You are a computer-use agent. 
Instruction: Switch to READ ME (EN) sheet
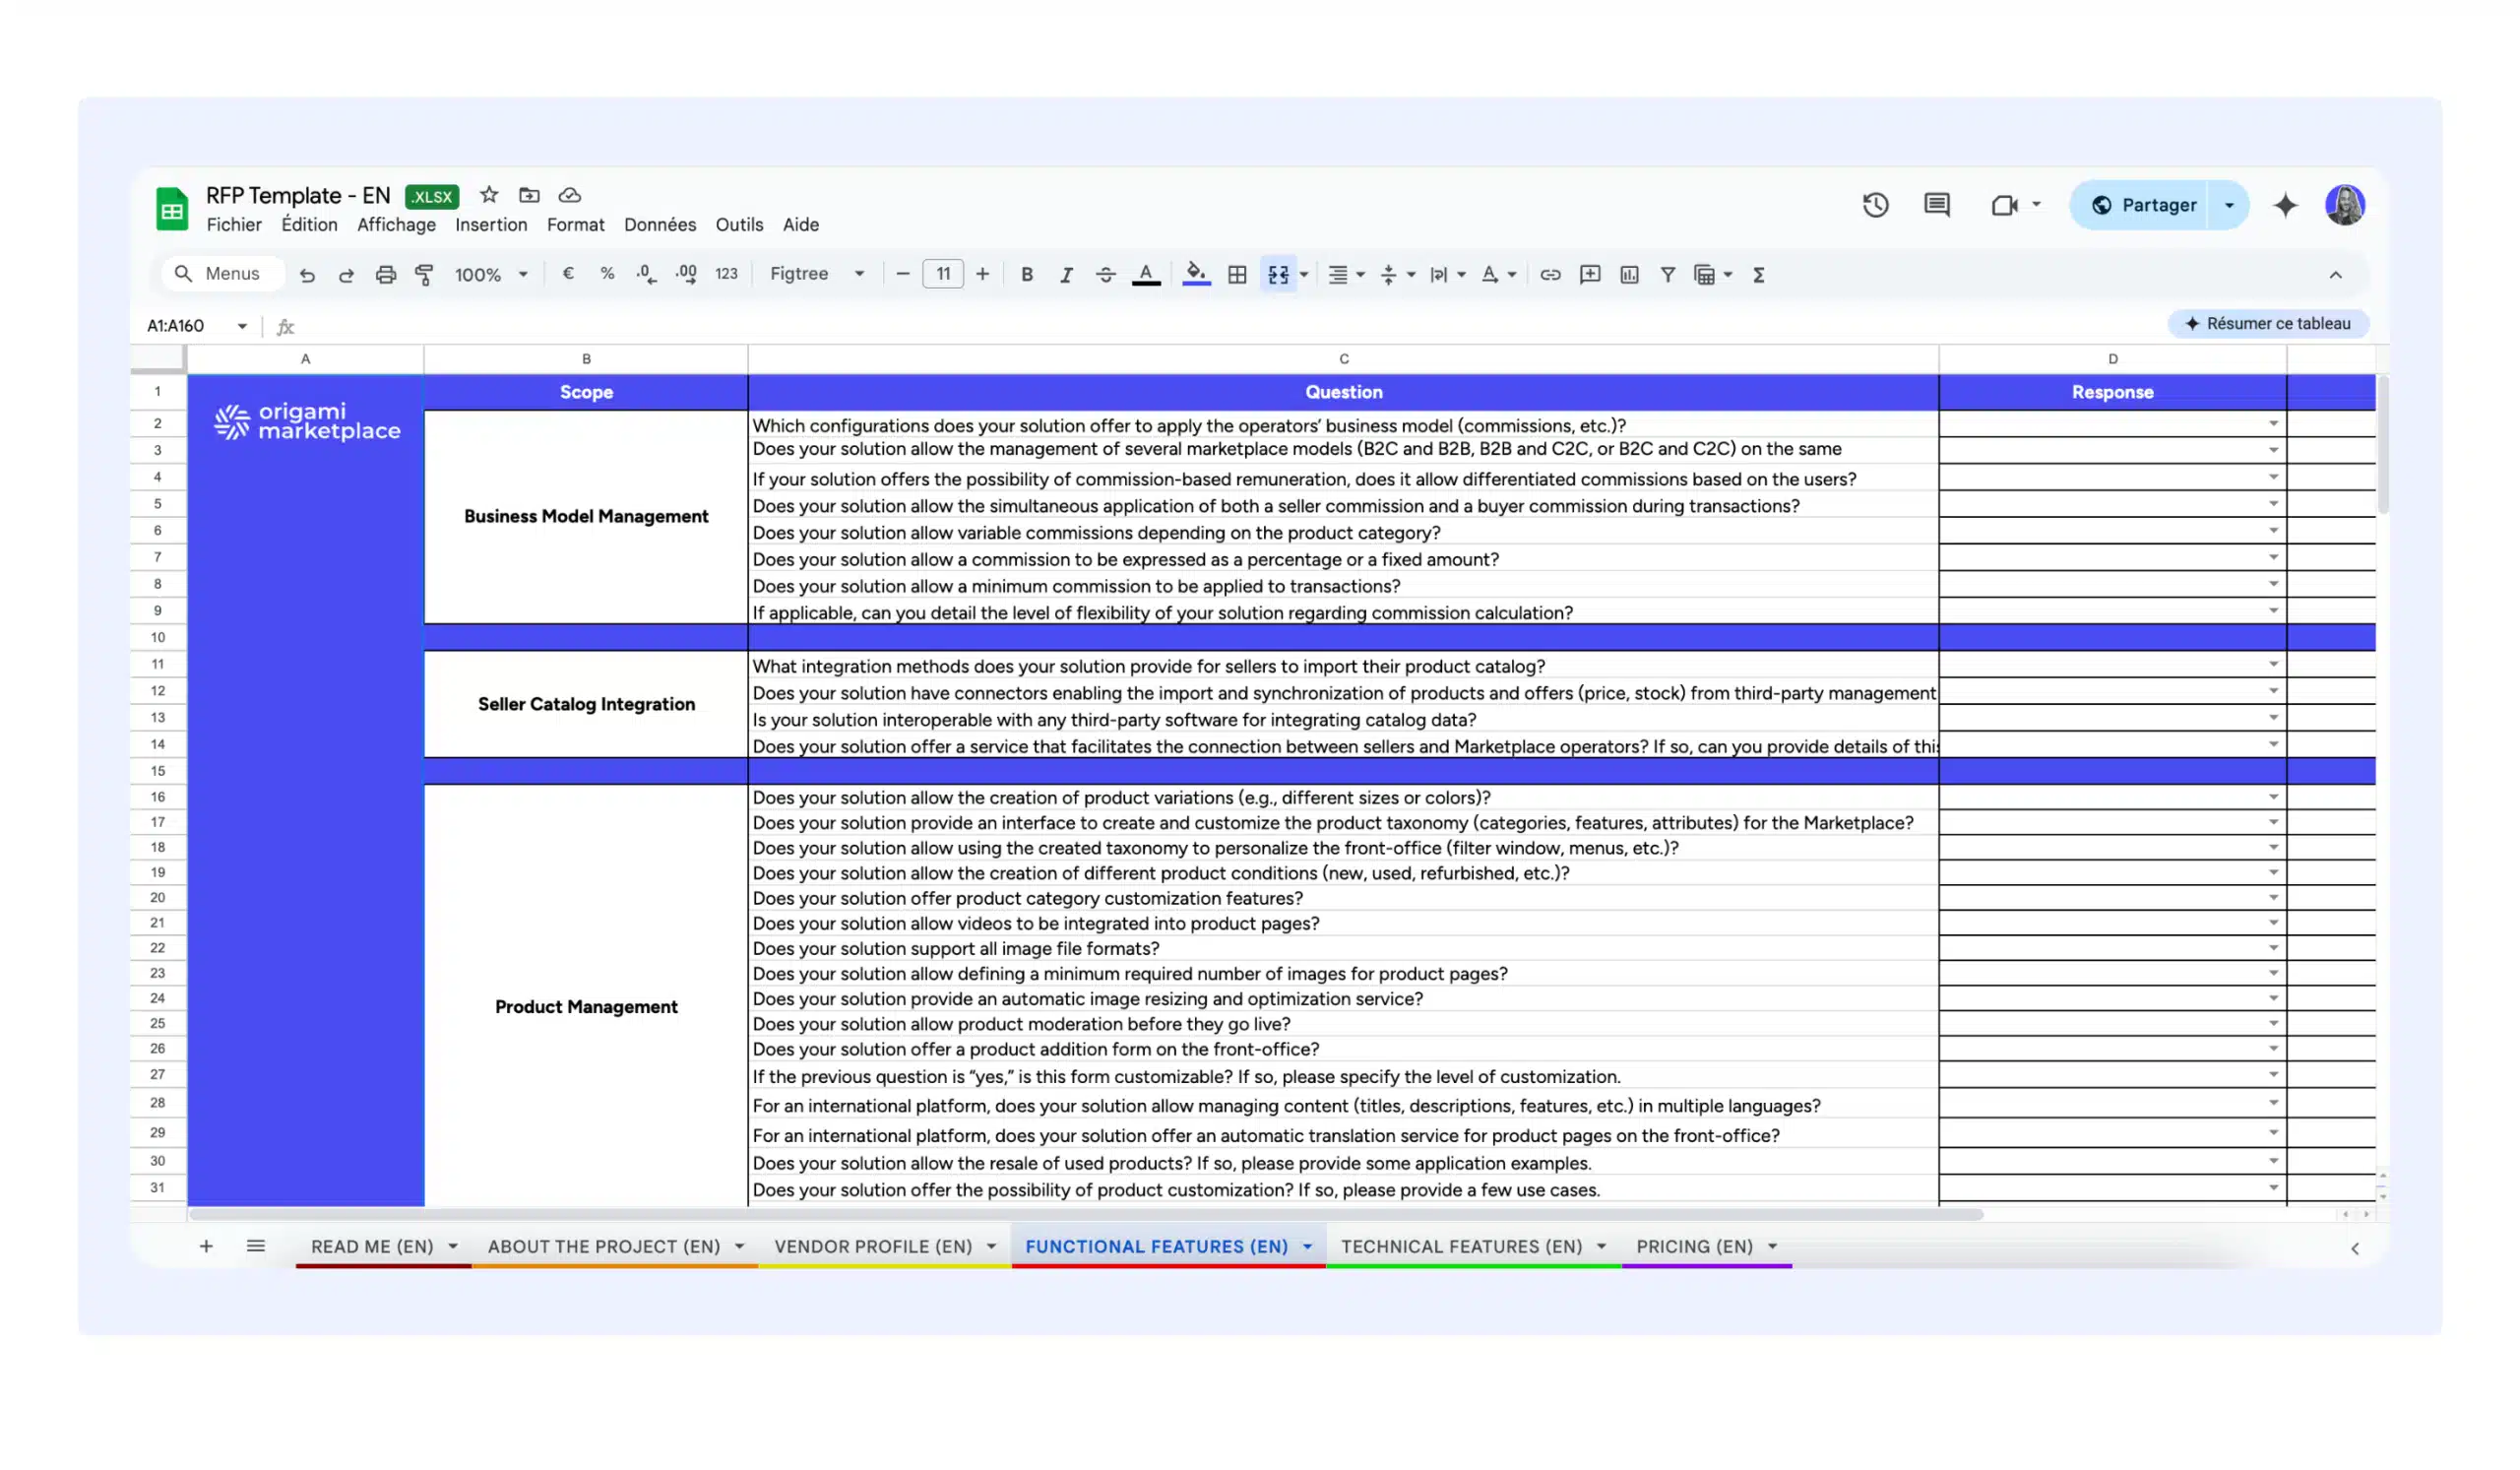pos(372,1247)
